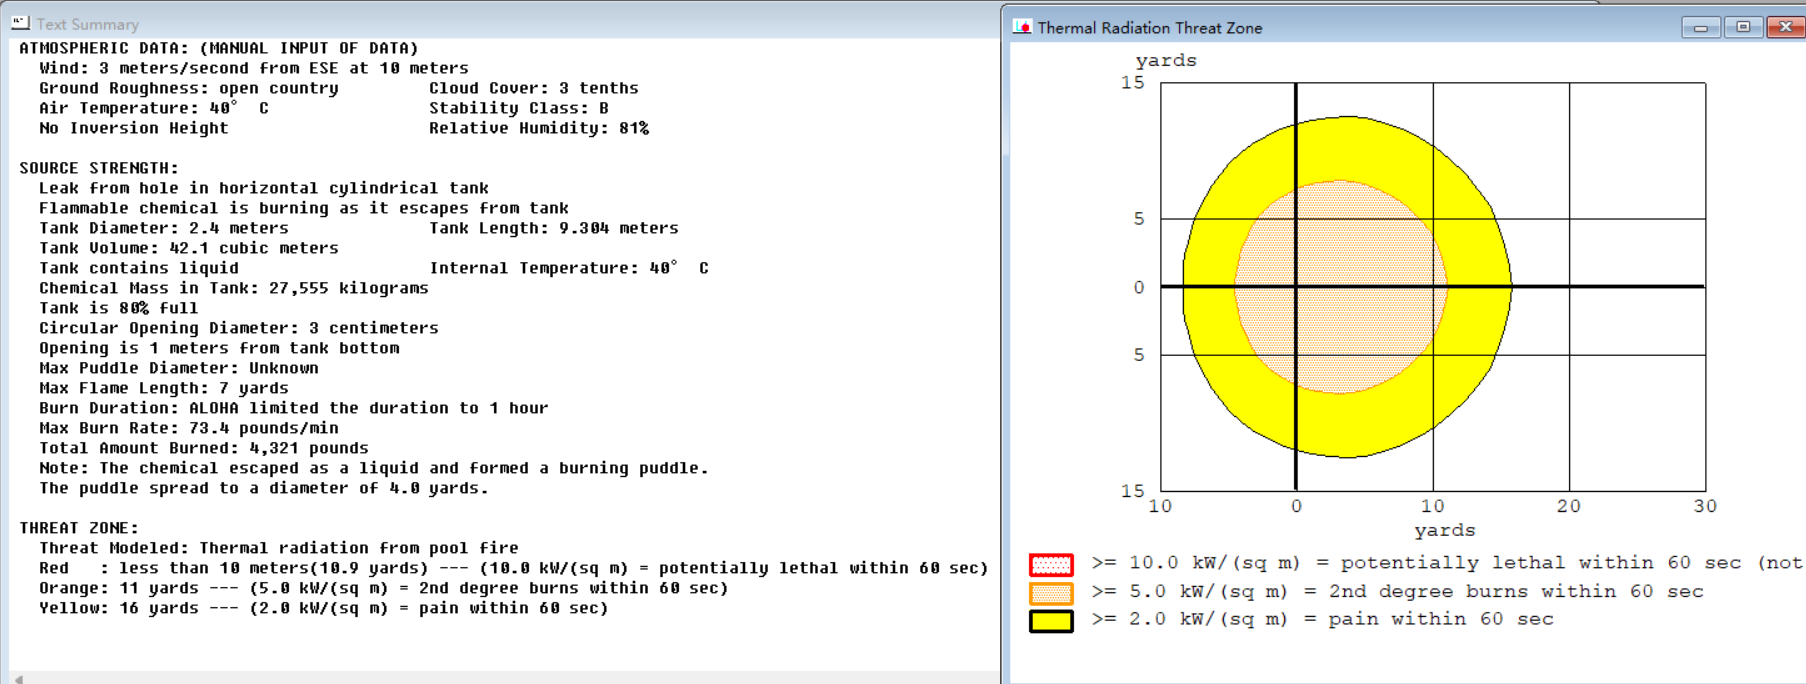Click 'Circular Opening Diameter: 3 centimeters' line

click(x=239, y=328)
